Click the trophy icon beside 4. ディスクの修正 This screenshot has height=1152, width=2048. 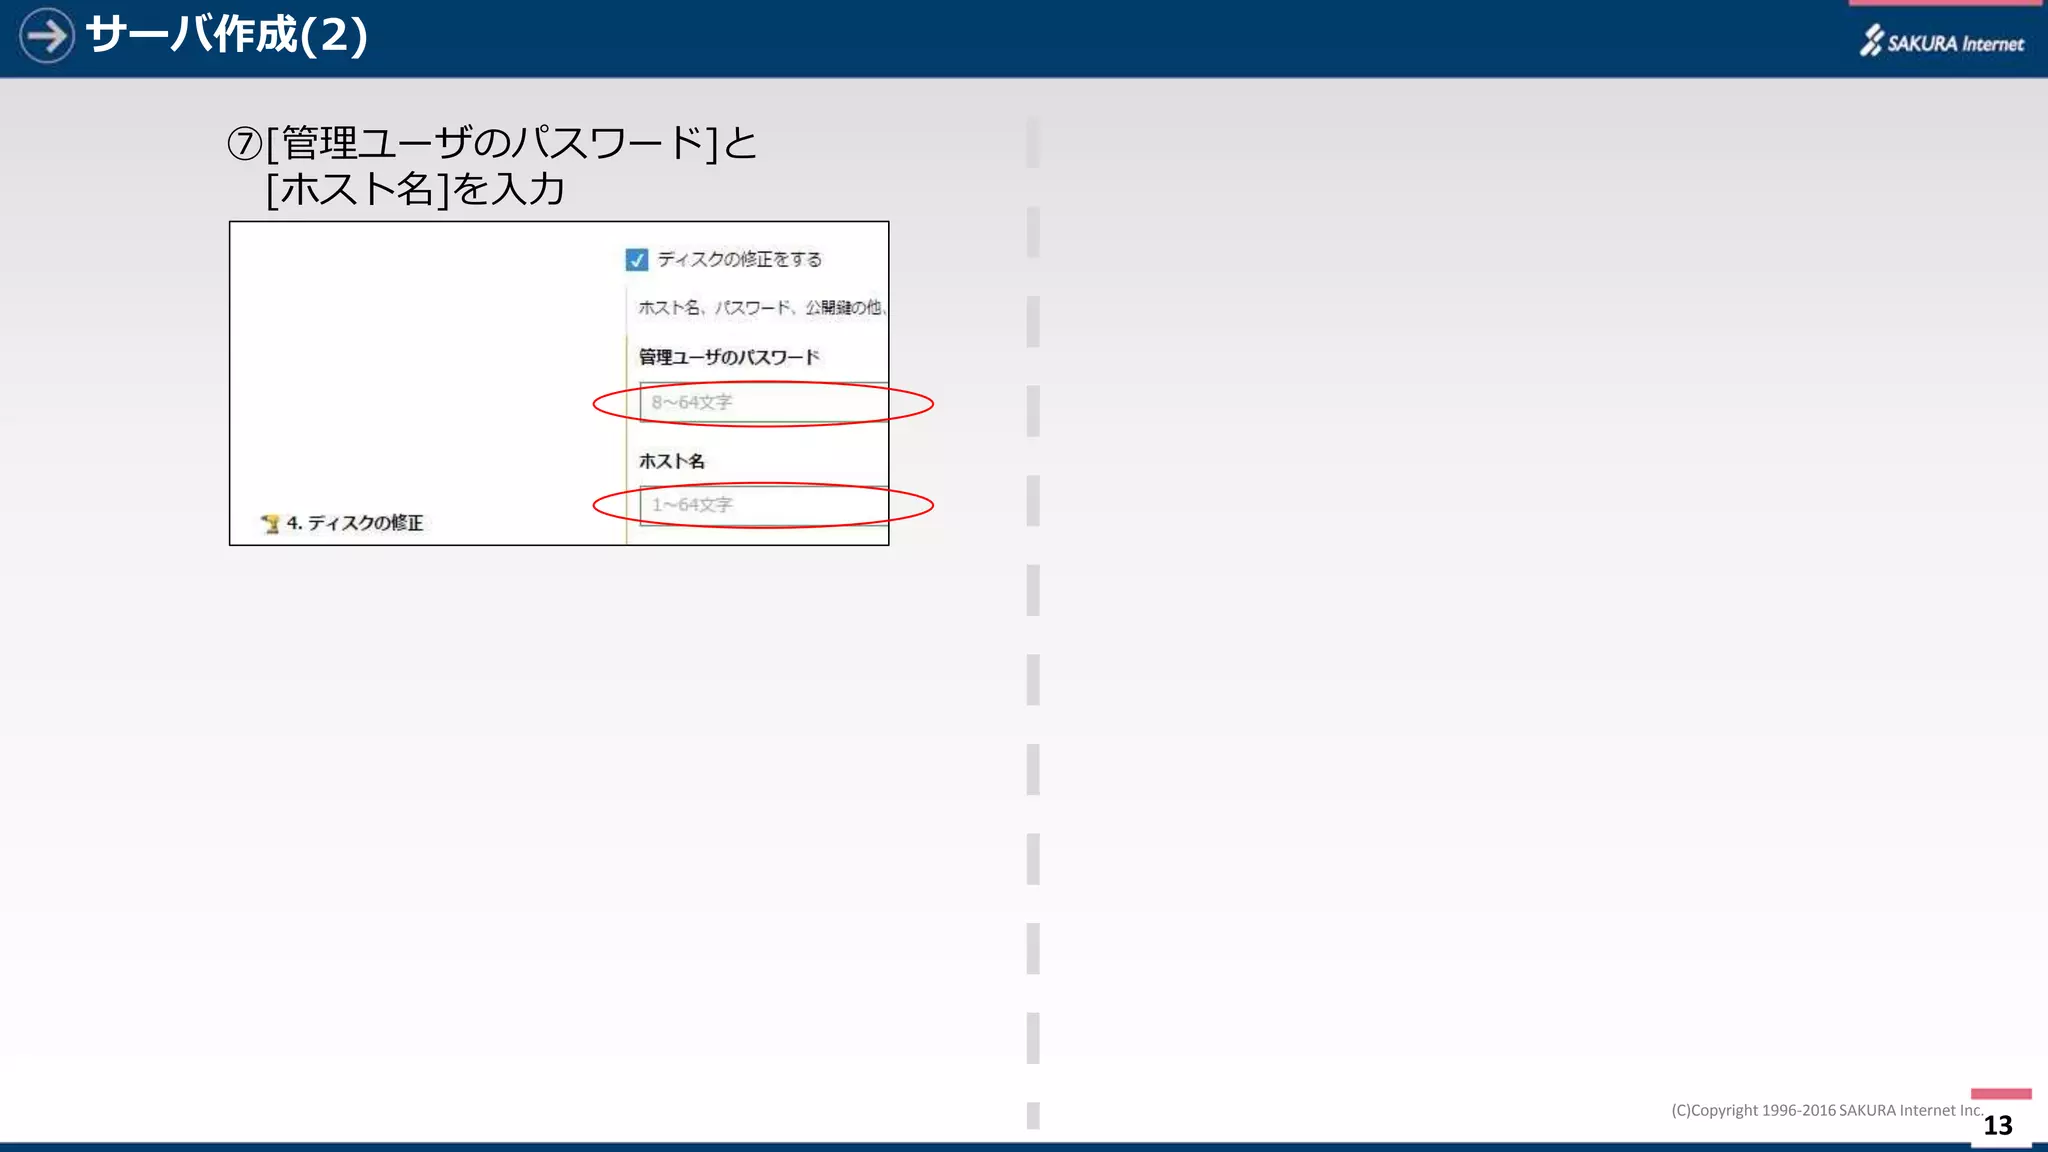click(x=270, y=524)
